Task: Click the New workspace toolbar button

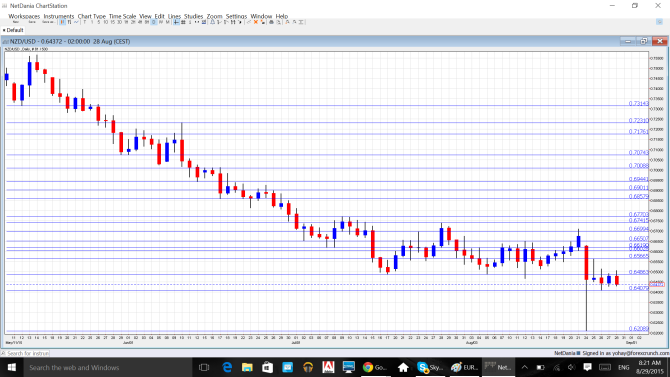Action: (16, 22)
